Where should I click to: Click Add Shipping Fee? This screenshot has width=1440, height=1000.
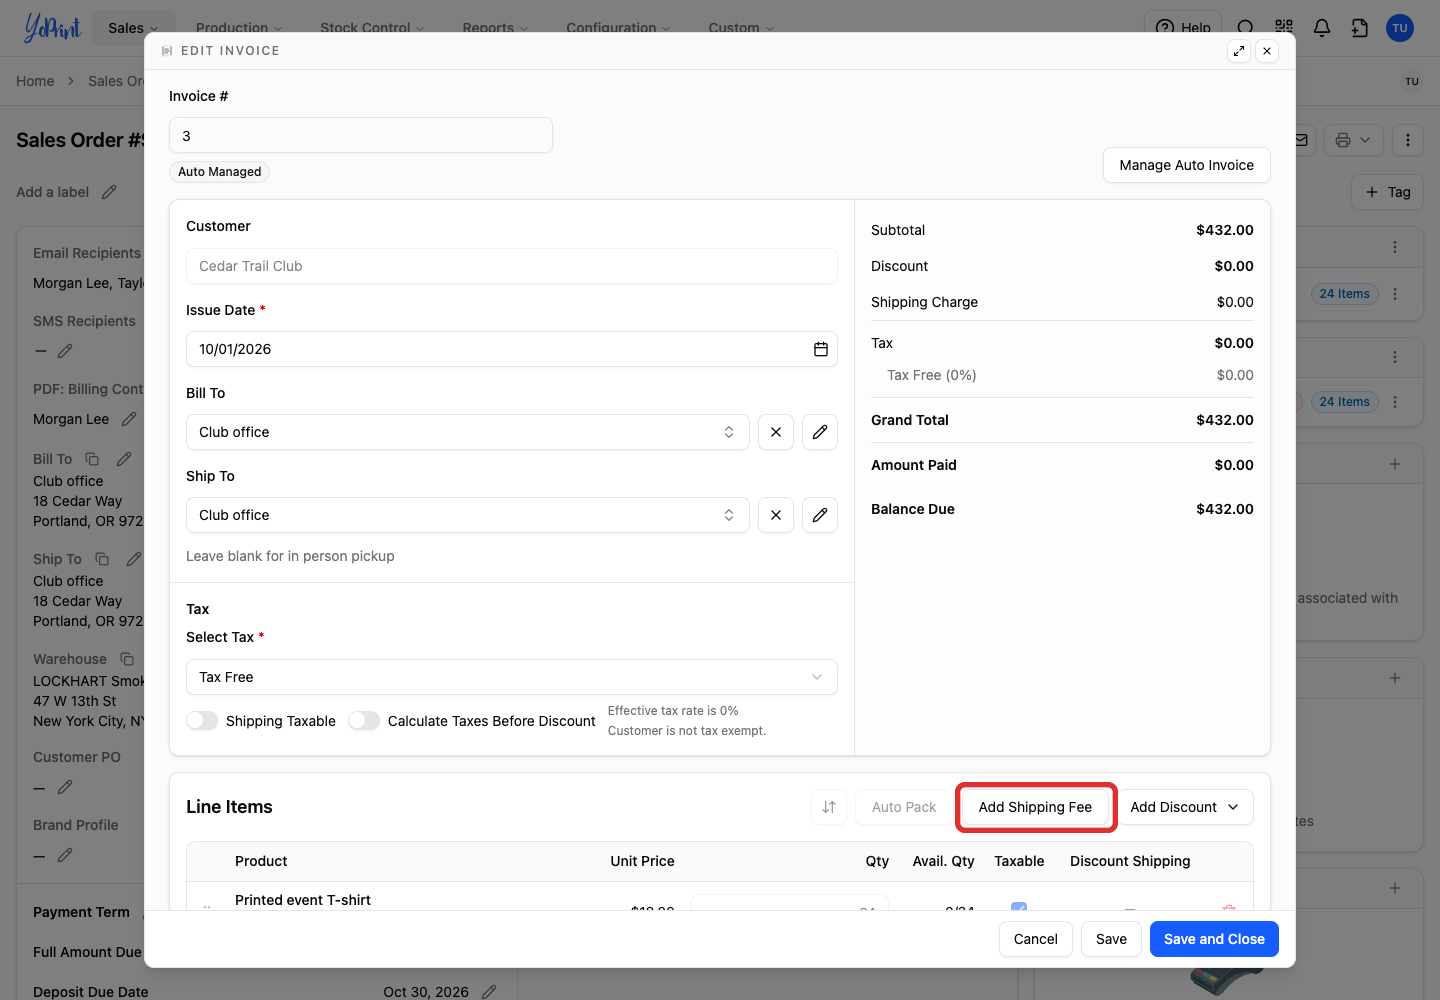click(1035, 807)
